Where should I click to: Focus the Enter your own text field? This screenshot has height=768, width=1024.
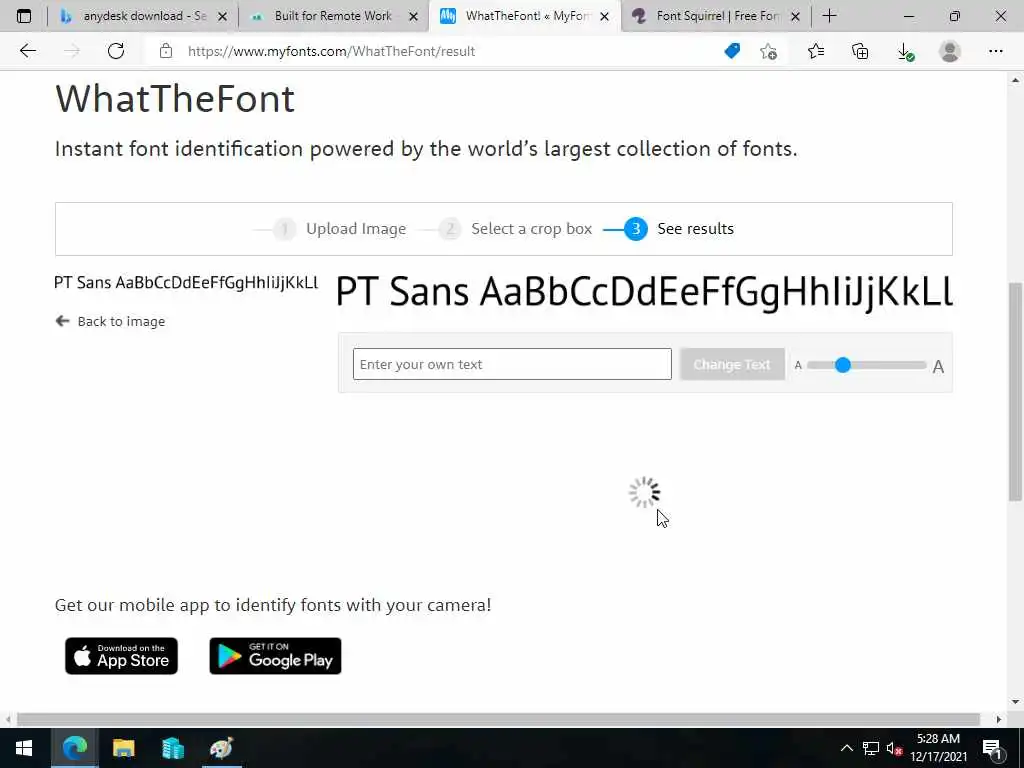tap(512, 364)
